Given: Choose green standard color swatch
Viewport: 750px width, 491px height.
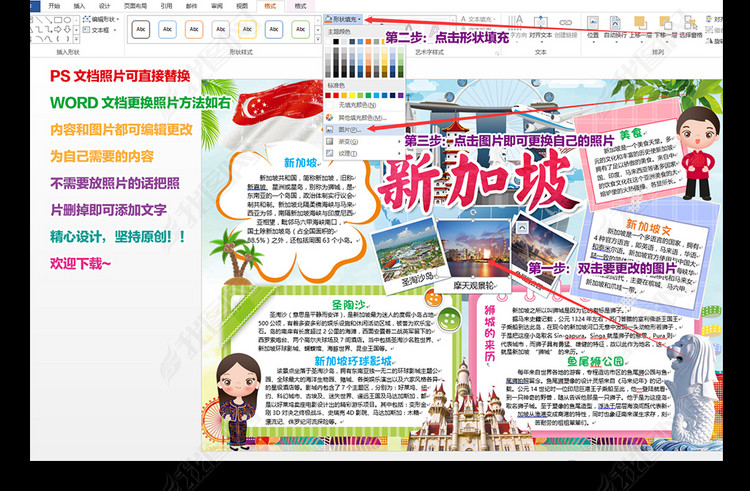Looking at the screenshot, I should click(368, 96).
